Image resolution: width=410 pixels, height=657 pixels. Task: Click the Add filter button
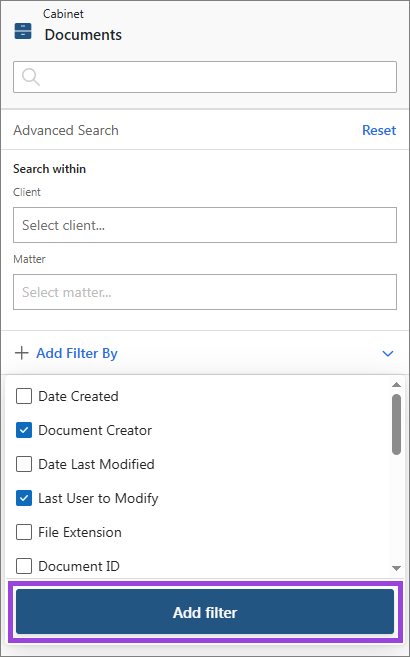coord(205,612)
